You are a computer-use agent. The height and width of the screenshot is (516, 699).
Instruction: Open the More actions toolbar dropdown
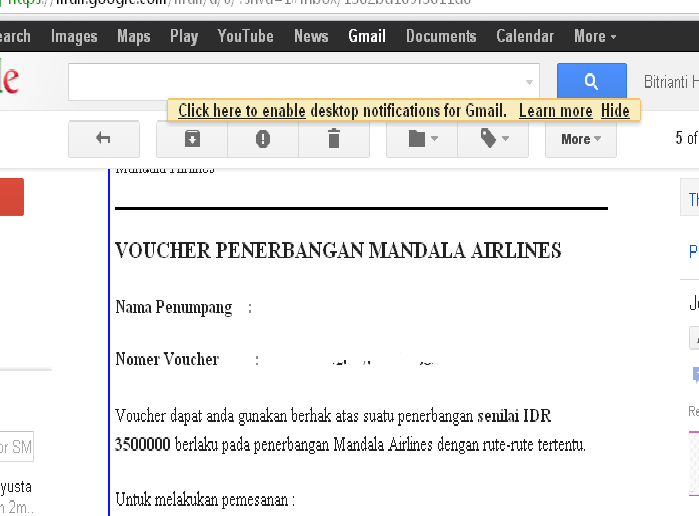pyautogui.click(x=581, y=139)
